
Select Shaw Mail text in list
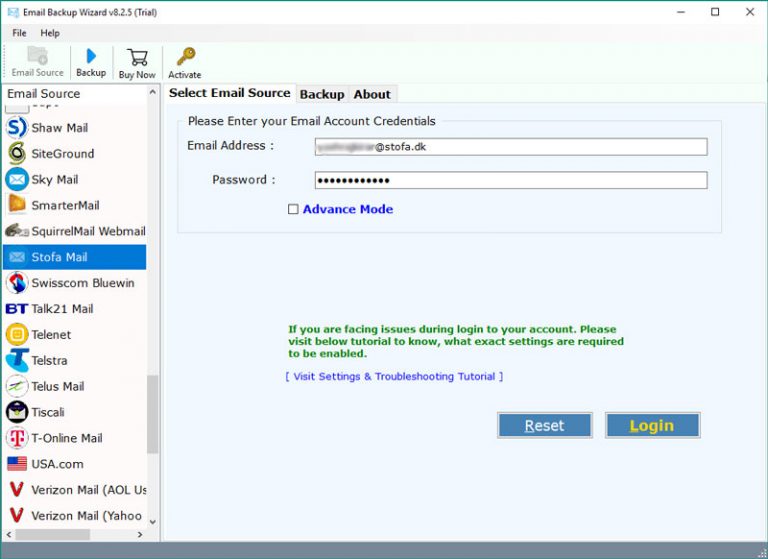pos(60,128)
